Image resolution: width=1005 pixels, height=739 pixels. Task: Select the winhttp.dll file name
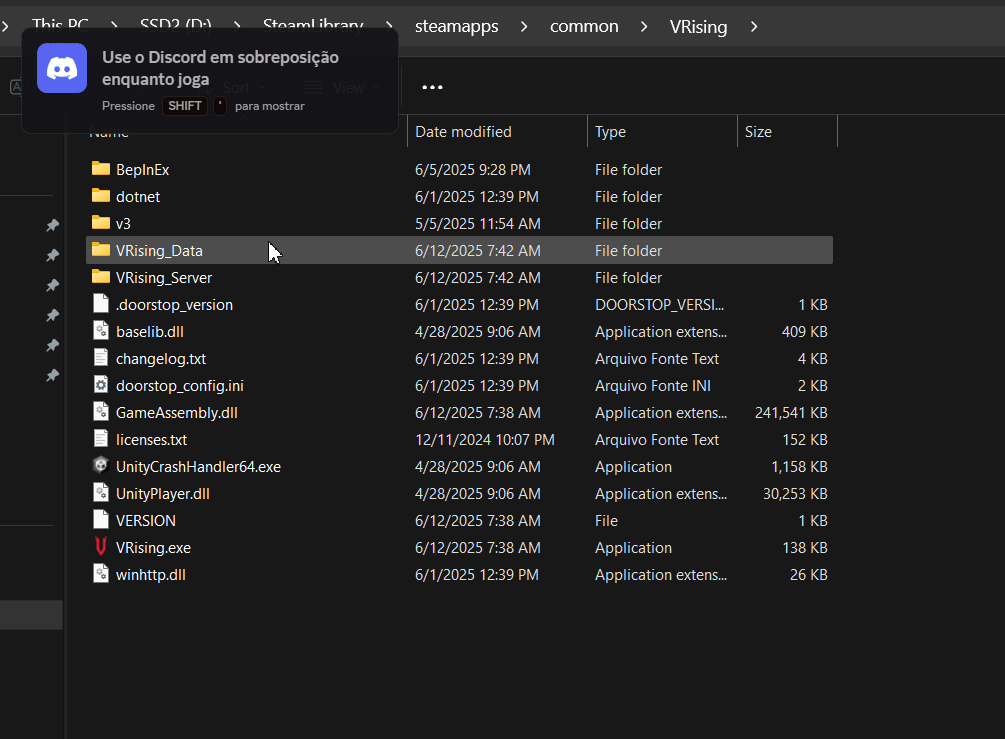coord(151,575)
